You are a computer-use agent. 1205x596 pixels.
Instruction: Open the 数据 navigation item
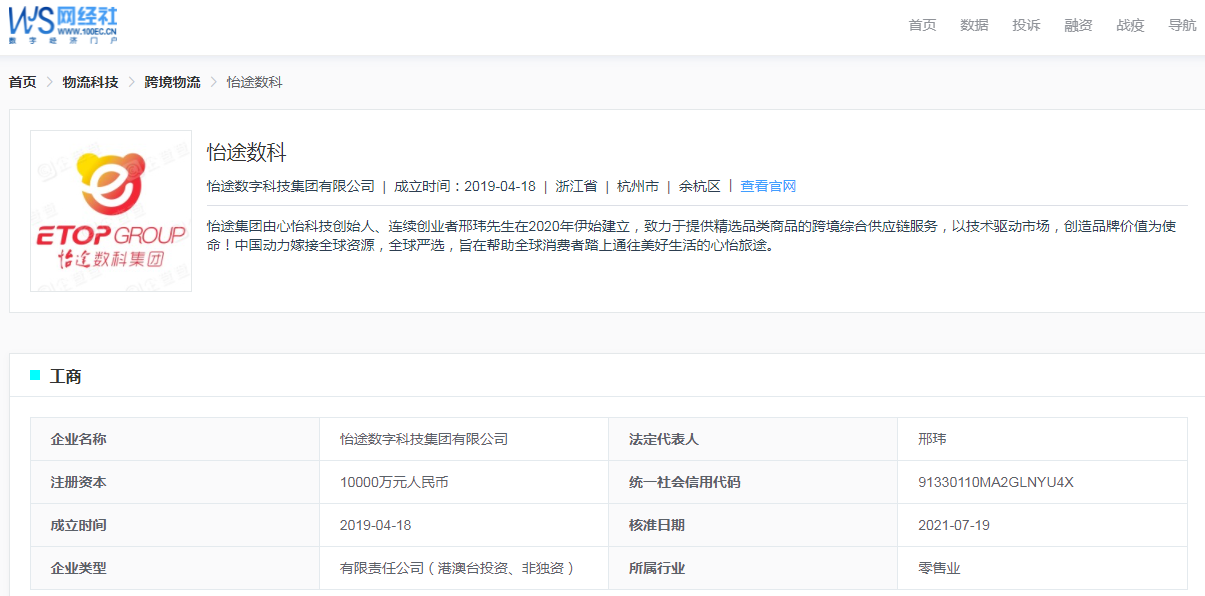click(x=974, y=26)
